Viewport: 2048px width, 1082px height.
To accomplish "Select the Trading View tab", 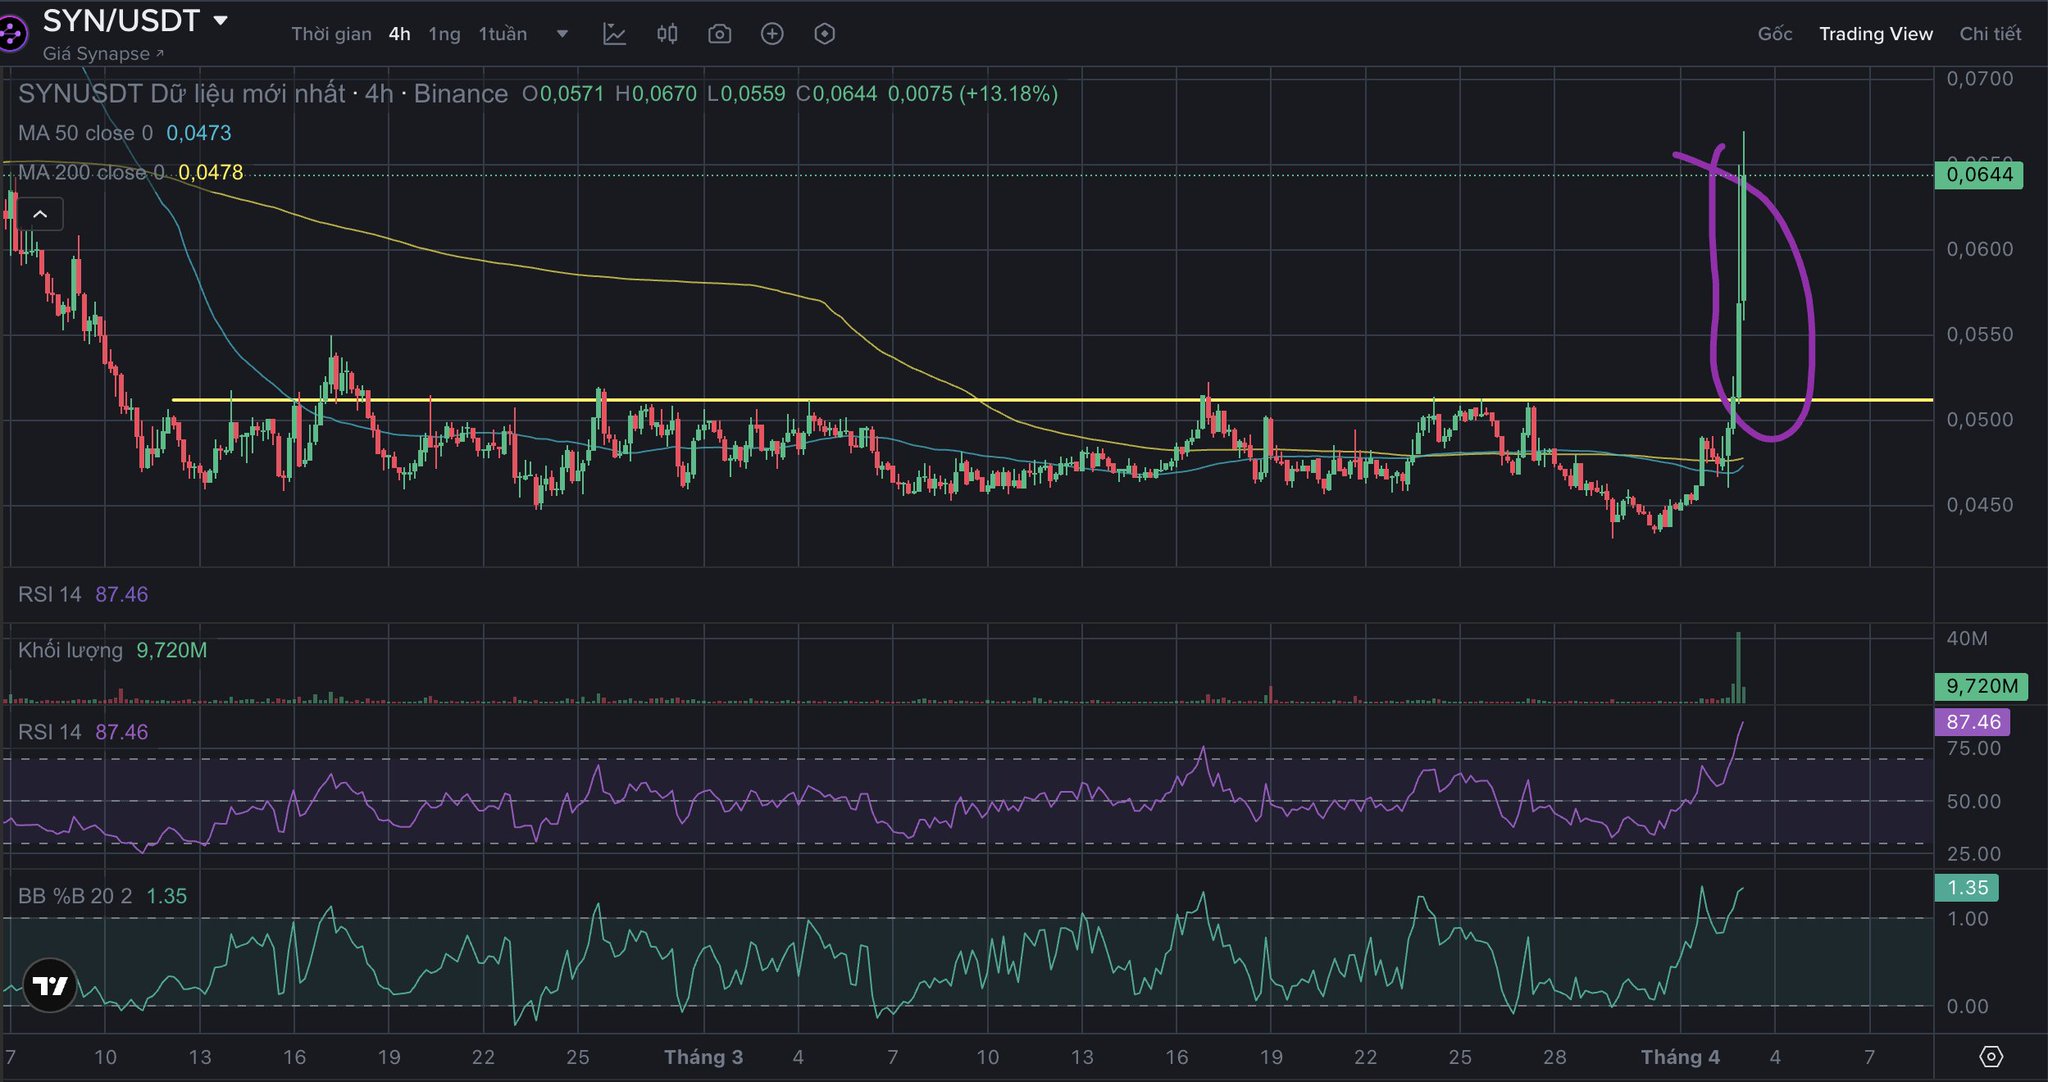I will click(1875, 34).
